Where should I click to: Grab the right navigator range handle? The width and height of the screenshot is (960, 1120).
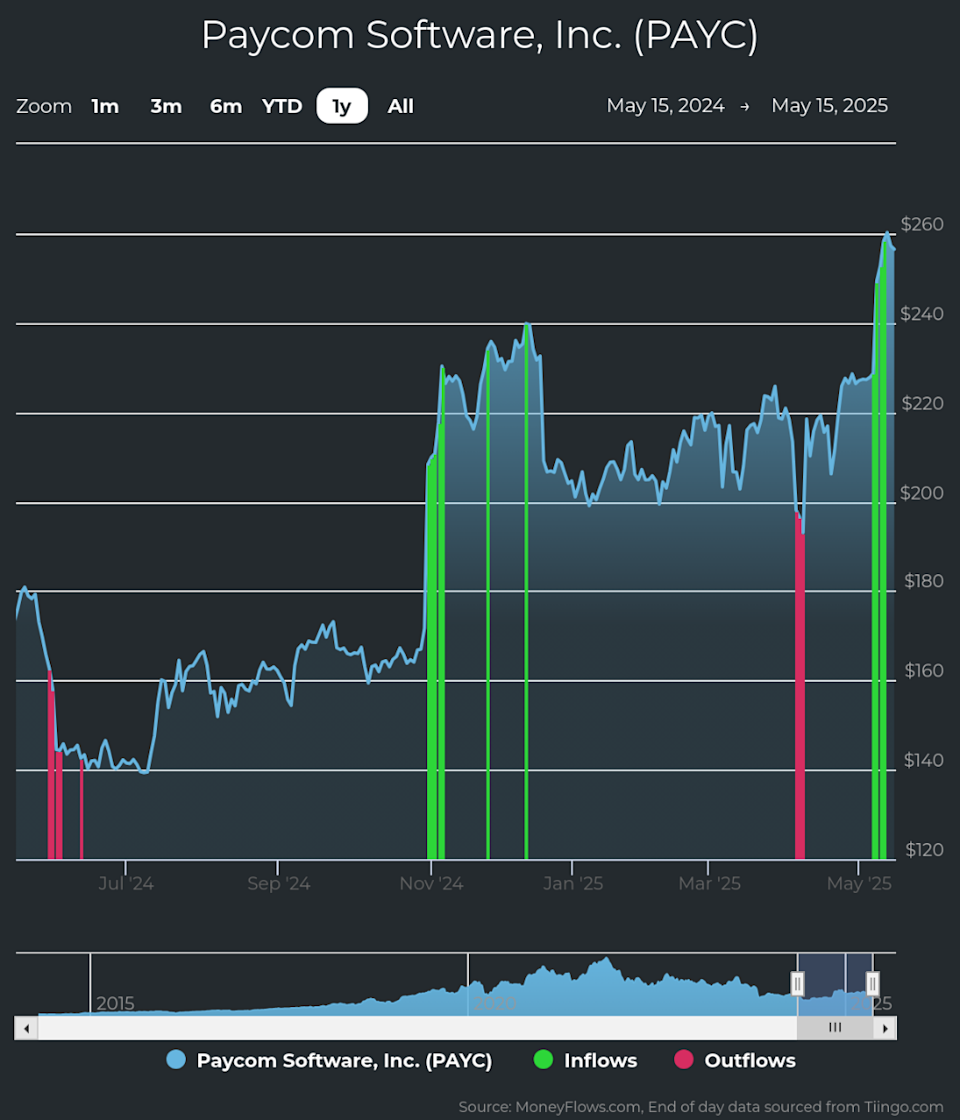872,984
